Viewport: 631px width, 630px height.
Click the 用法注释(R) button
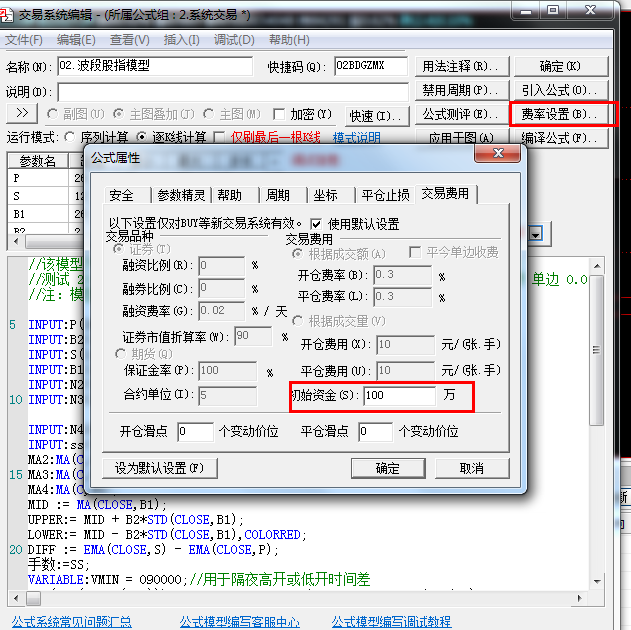(462, 66)
